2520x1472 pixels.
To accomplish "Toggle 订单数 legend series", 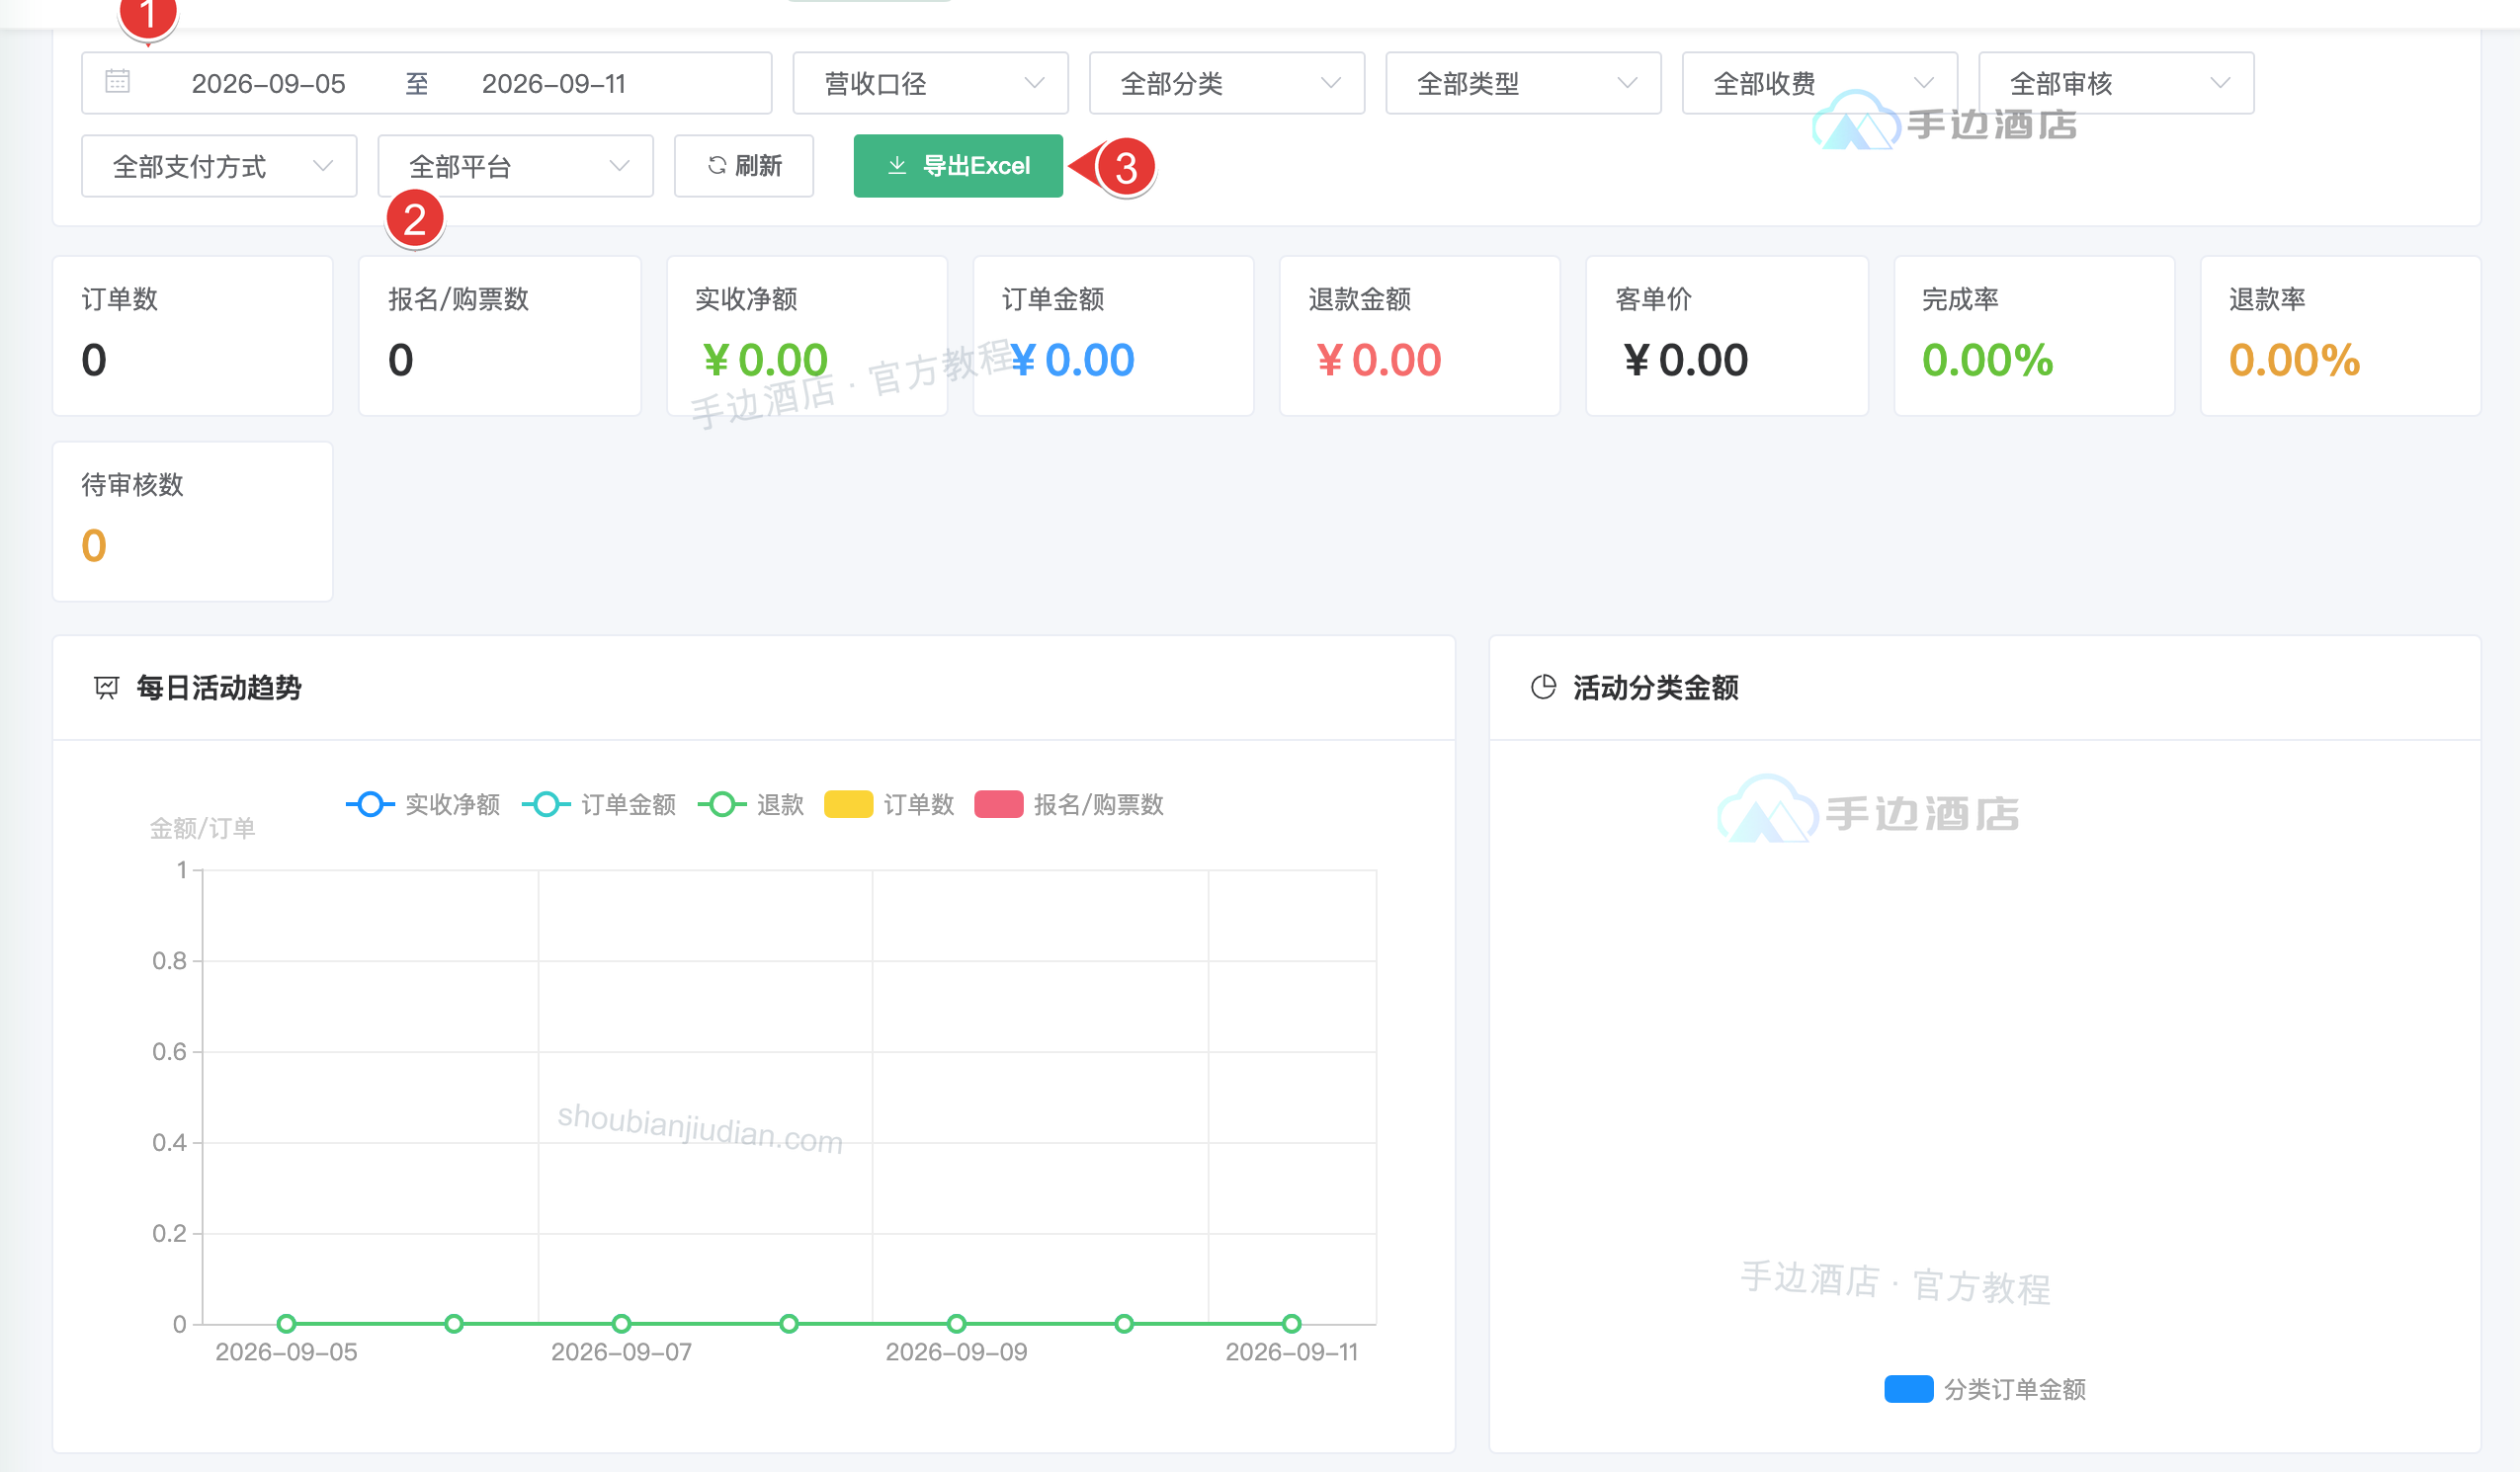I will click(x=889, y=804).
